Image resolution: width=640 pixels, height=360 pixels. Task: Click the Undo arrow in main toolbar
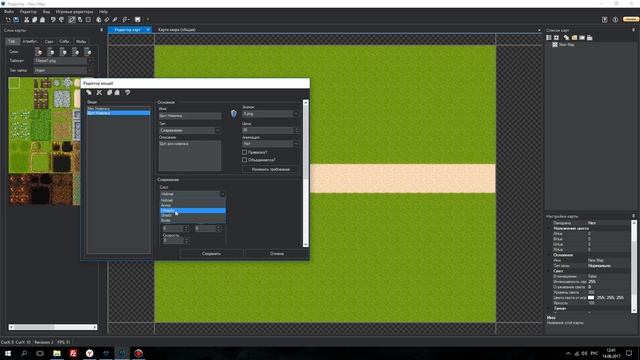(53, 20)
